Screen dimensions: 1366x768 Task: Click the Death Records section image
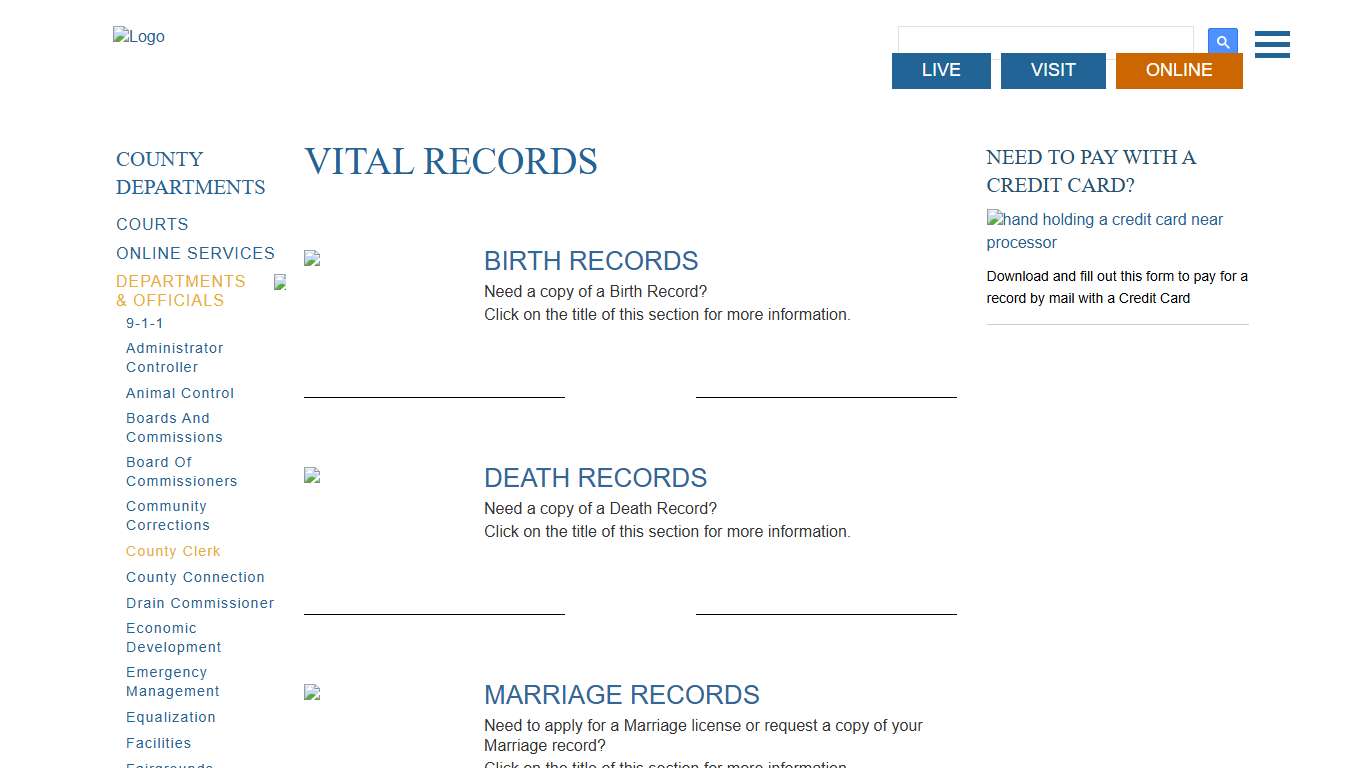click(x=312, y=476)
